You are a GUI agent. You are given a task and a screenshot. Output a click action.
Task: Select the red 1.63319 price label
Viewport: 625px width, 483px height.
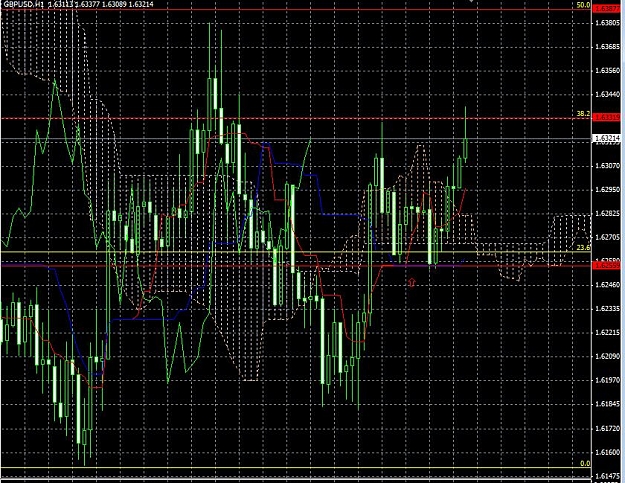607,117
